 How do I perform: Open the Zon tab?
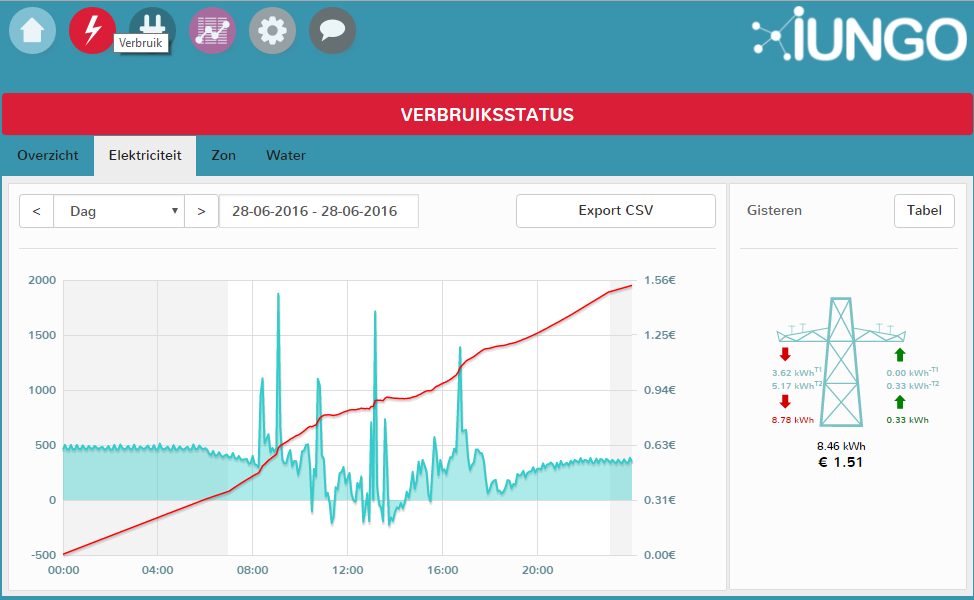(x=223, y=155)
